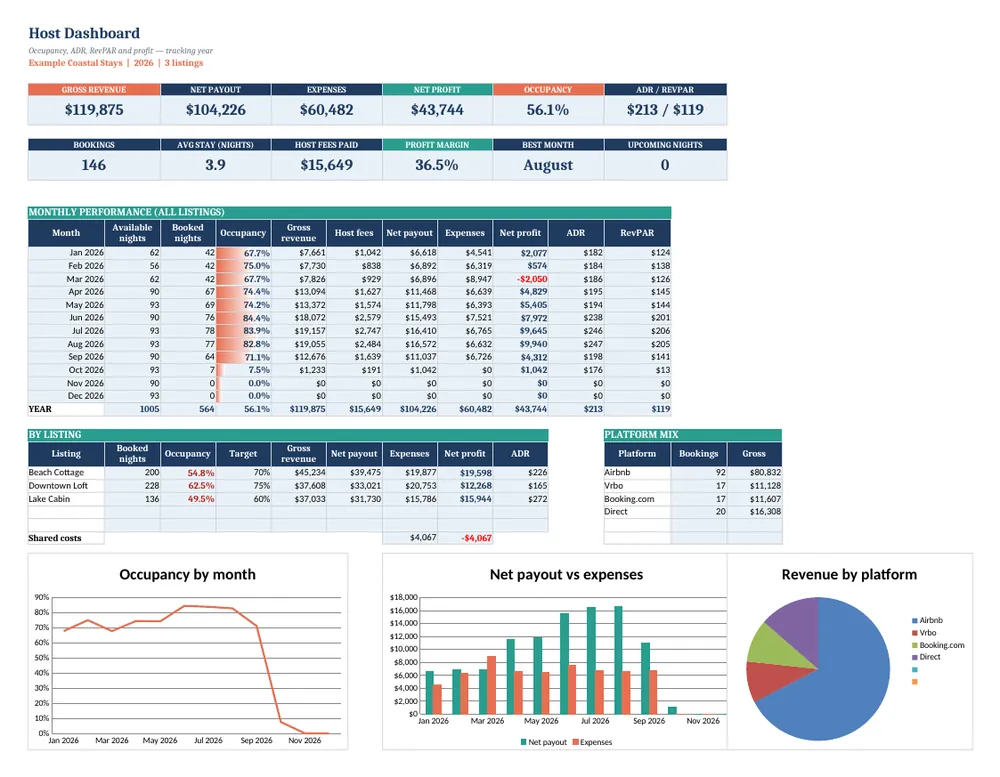
Task: Select the Booking.com platform name
Action: pyautogui.click(x=629, y=499)
